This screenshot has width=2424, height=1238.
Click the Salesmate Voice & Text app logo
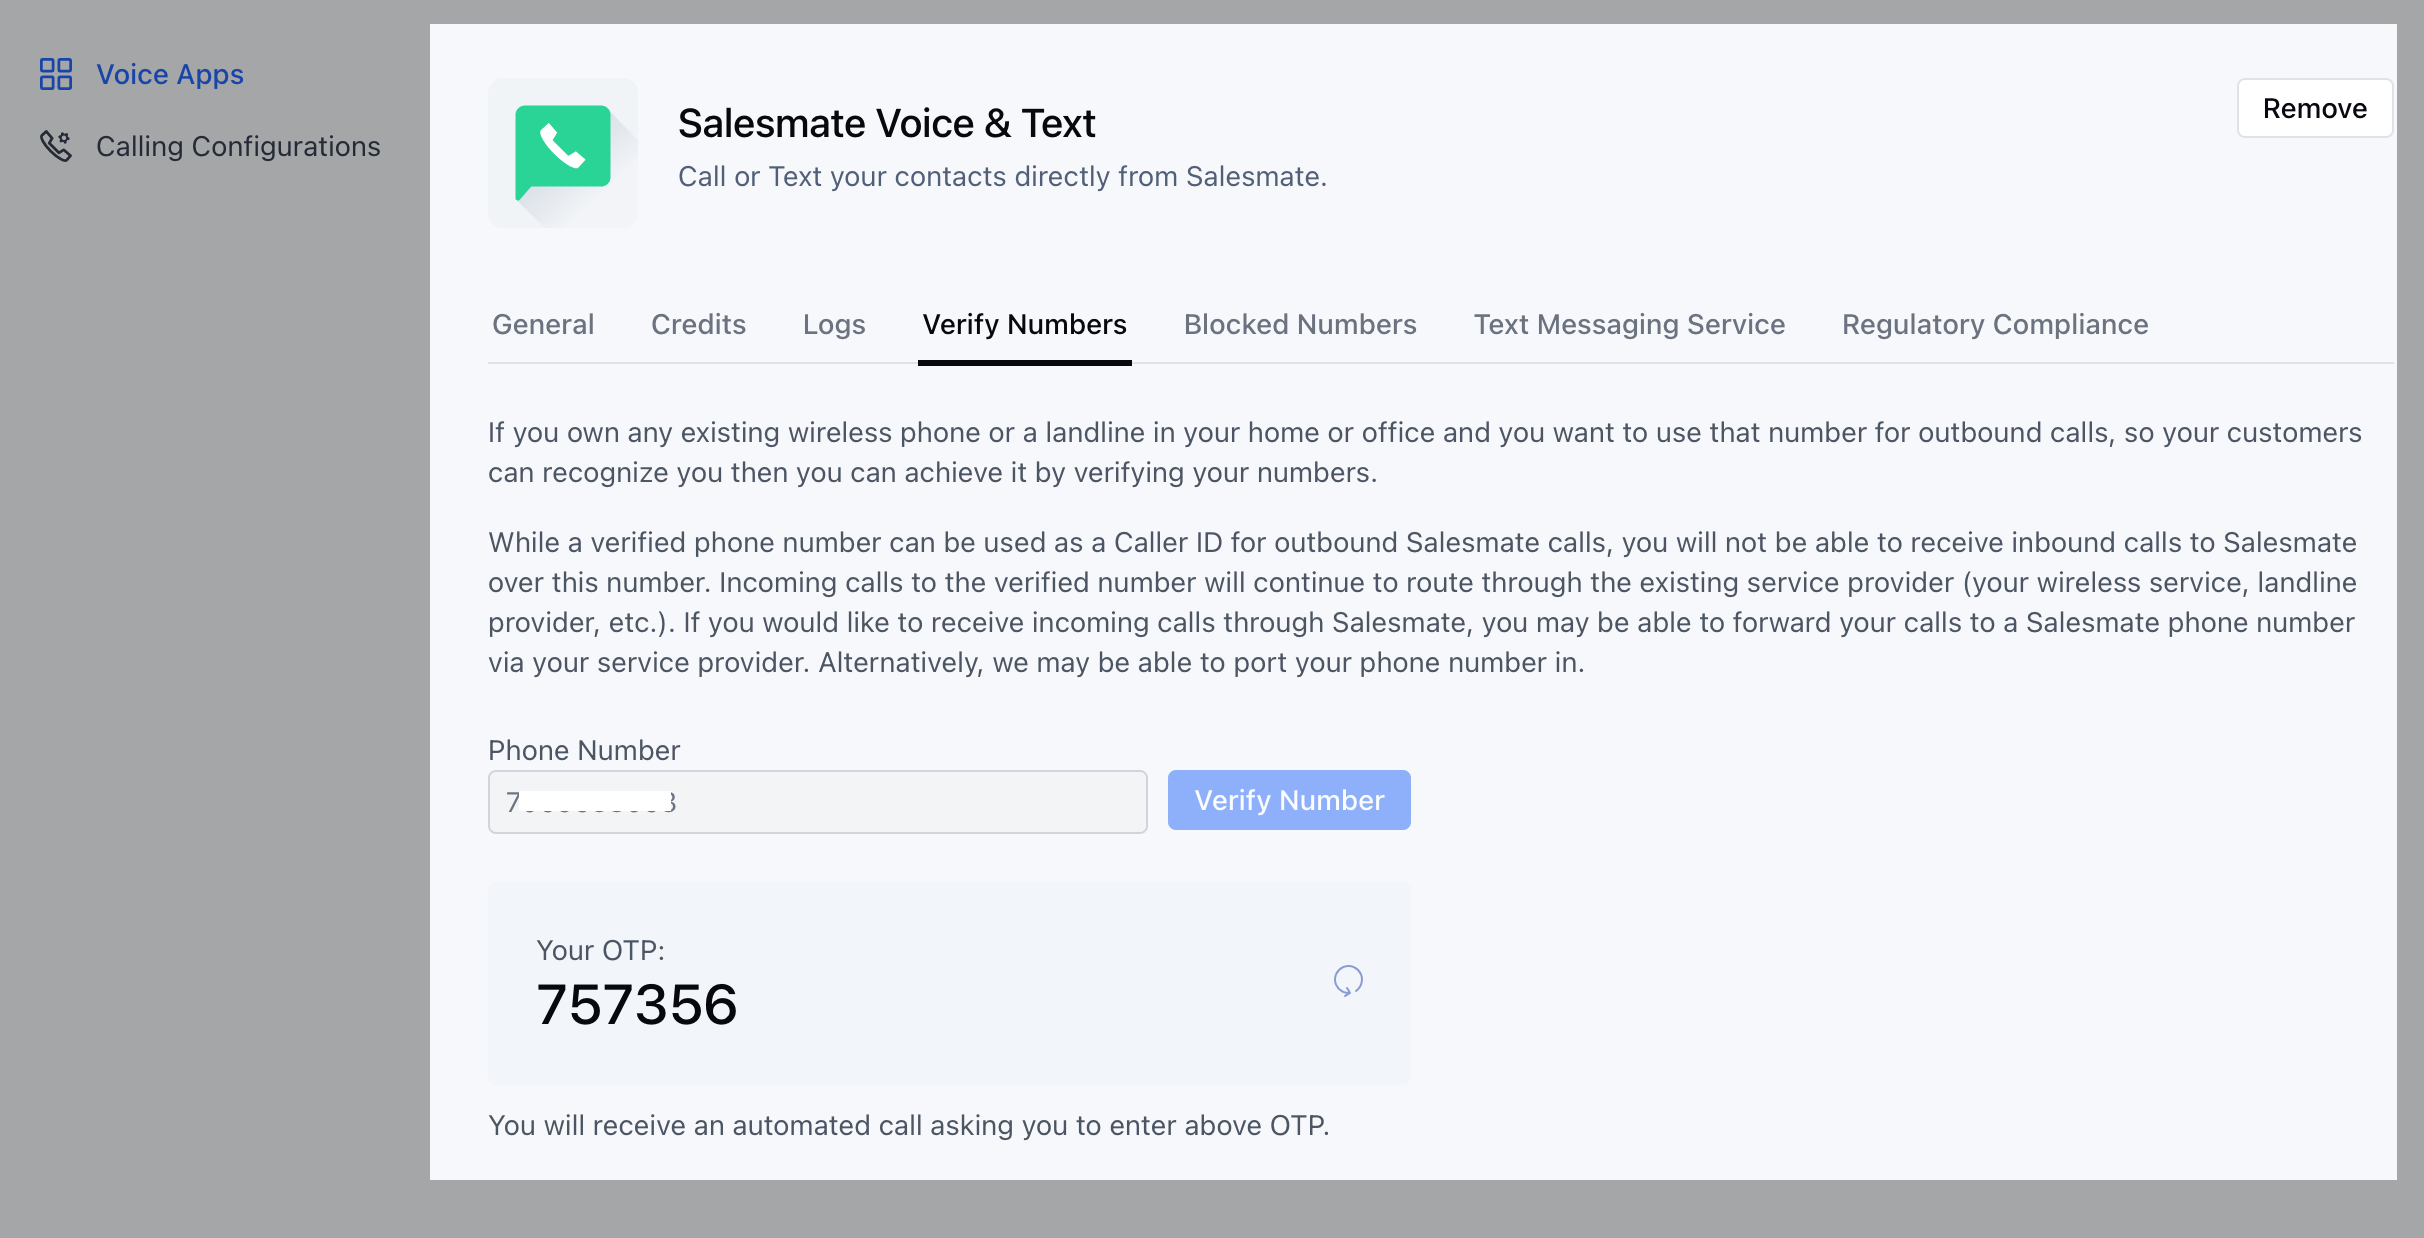click(x=563, y=153)
